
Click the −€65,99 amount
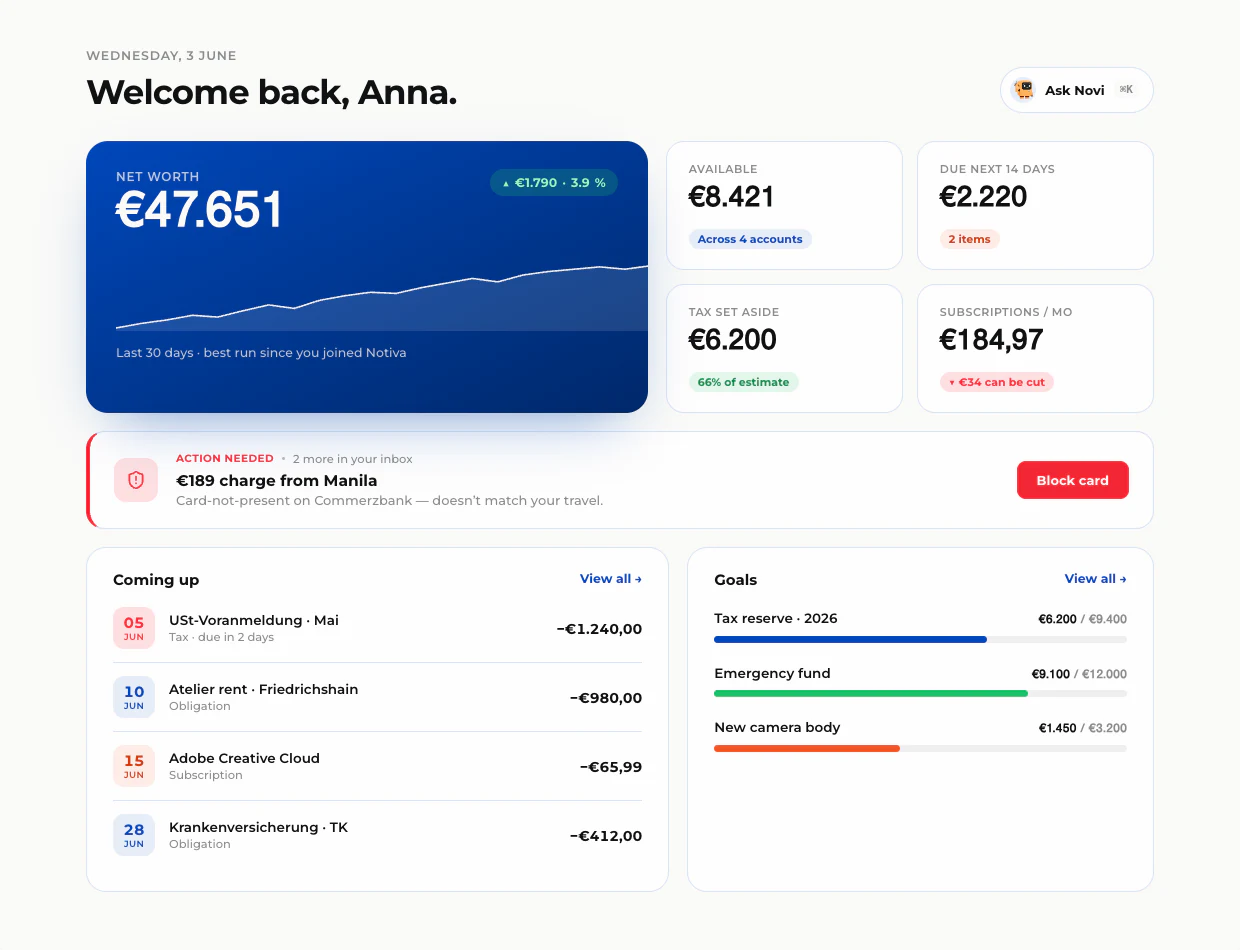[x=611, y=767]
